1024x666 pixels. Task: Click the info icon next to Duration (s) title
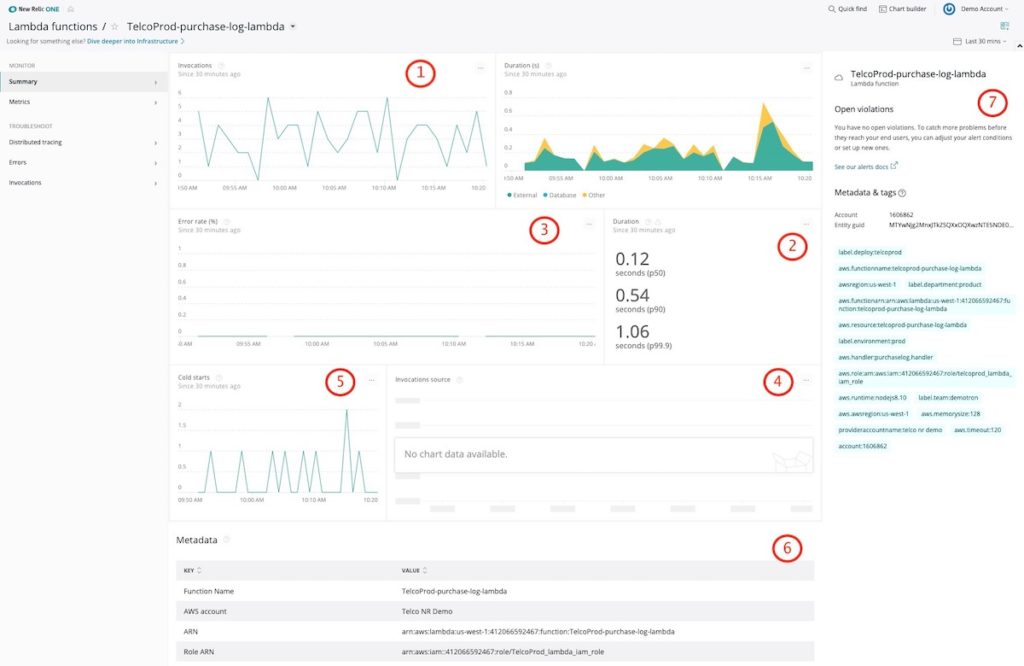548,65
